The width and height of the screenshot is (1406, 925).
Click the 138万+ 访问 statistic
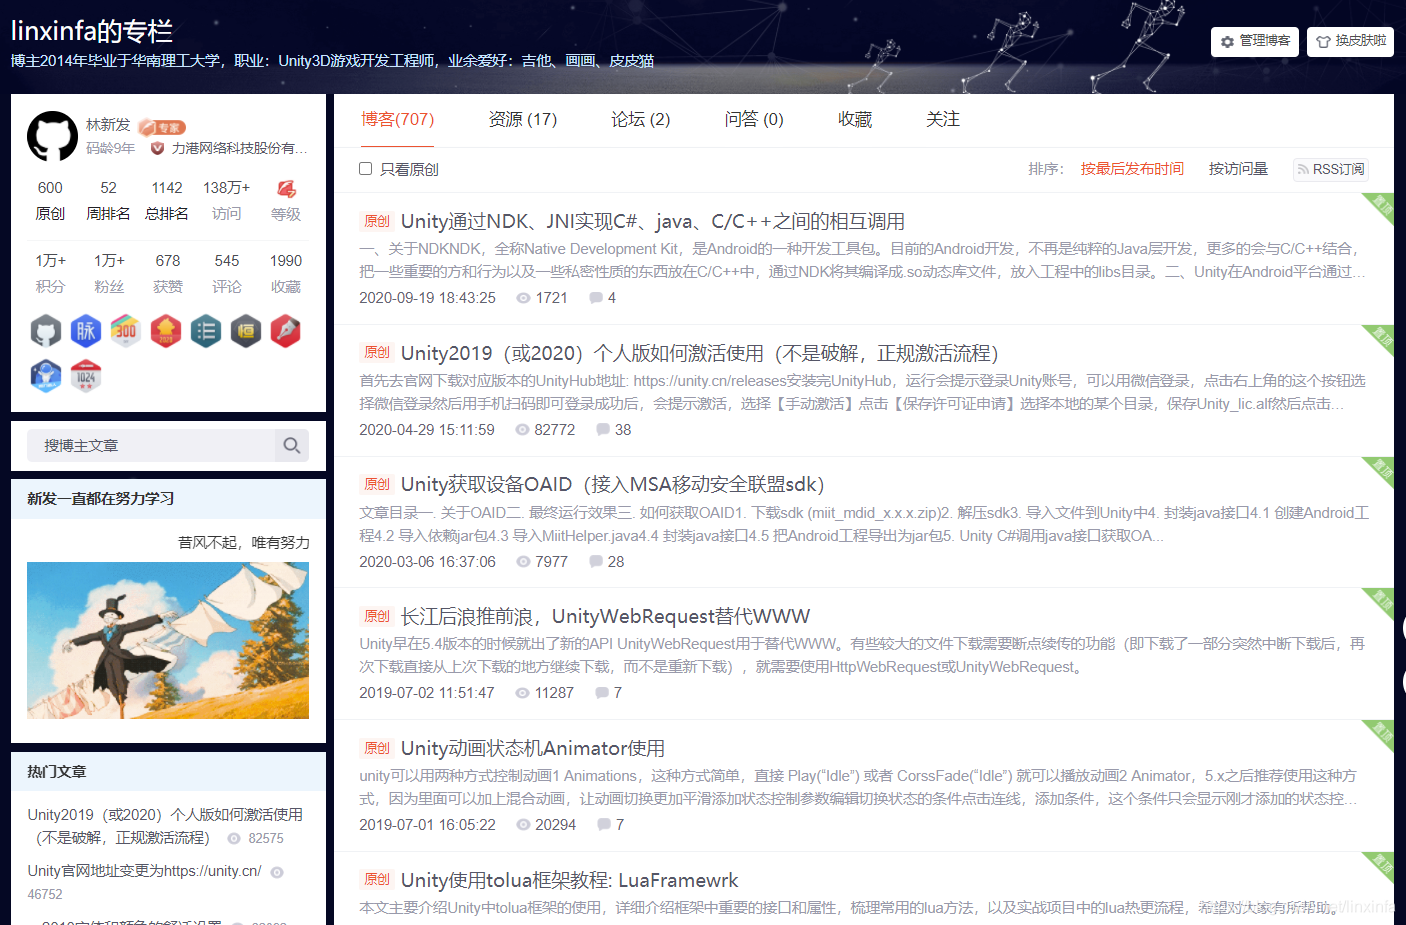[227, 200]
